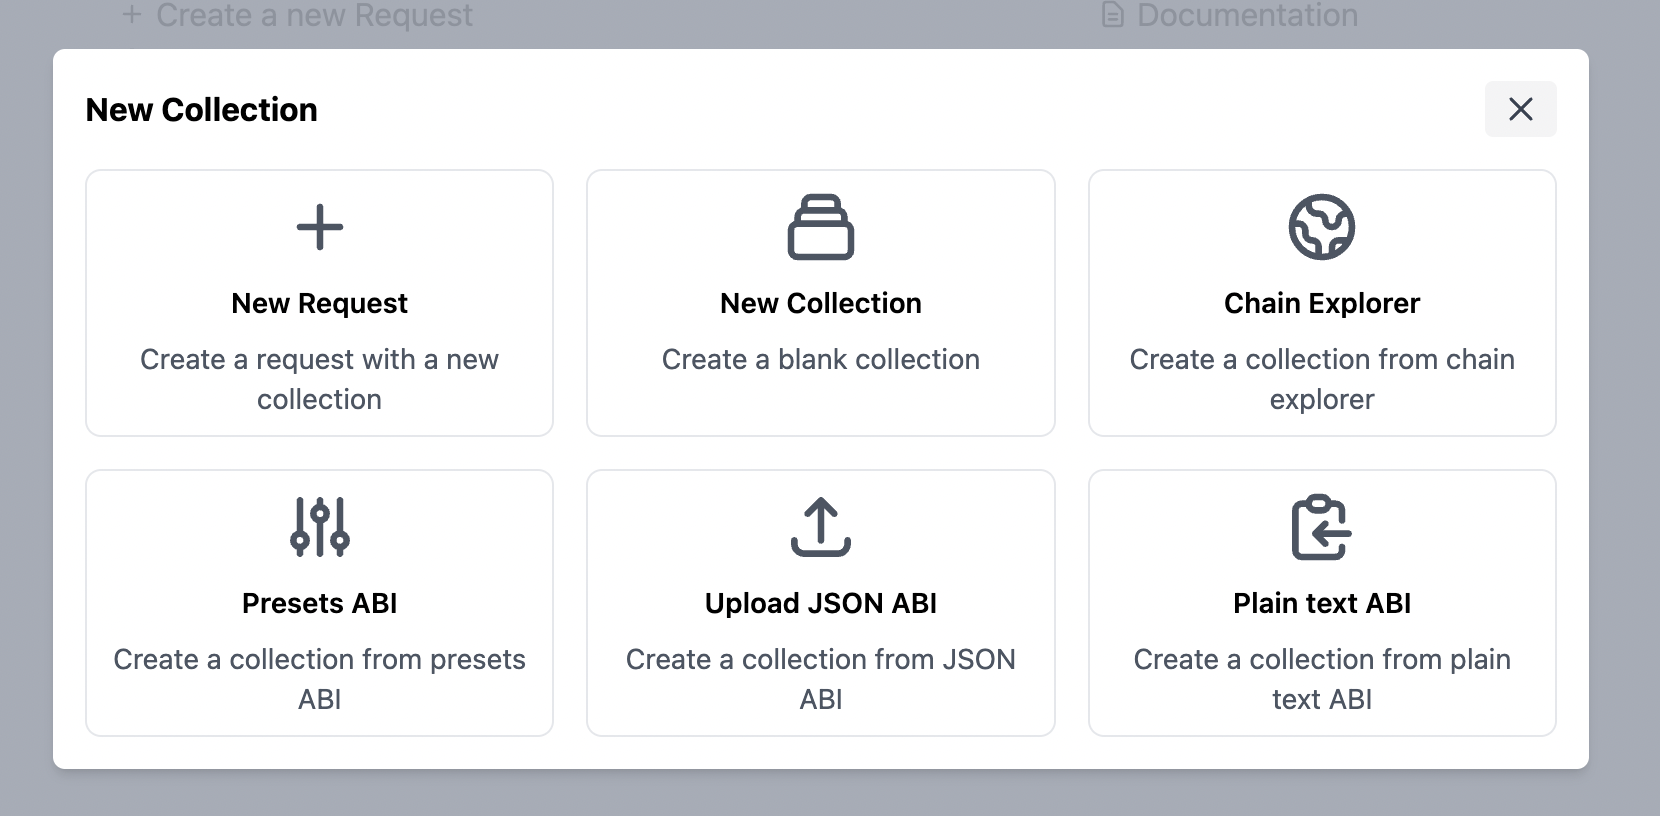Screen dimensions: 1660x816
Task: Click the Upload JSON ABI arrow icon
Action: coord(821,527)
